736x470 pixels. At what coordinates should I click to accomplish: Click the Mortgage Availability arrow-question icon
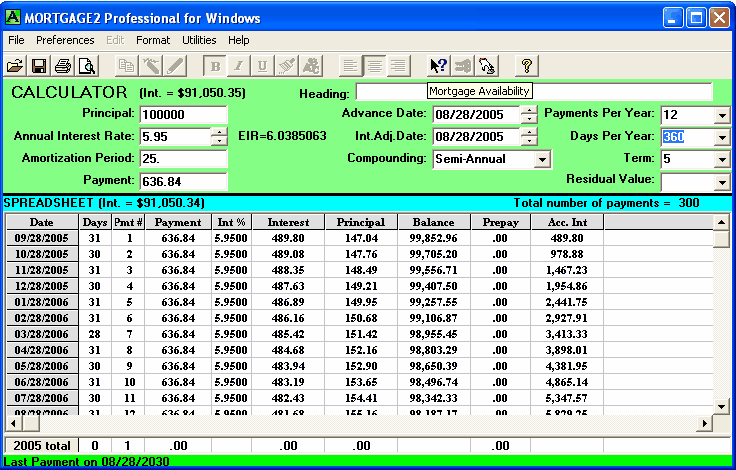[x=438, y=66]
